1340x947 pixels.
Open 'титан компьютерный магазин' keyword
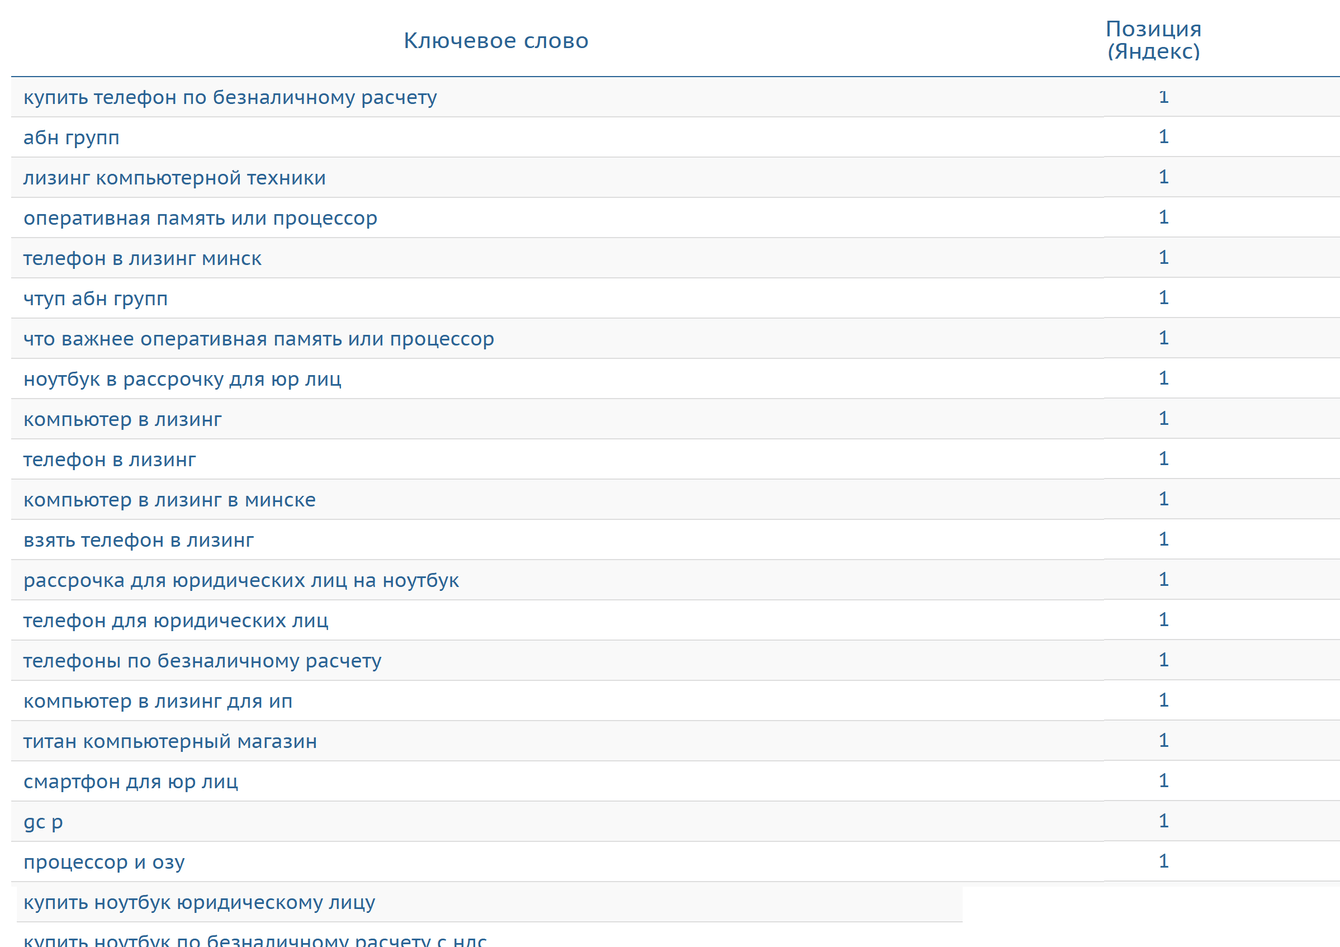point(170,741)
